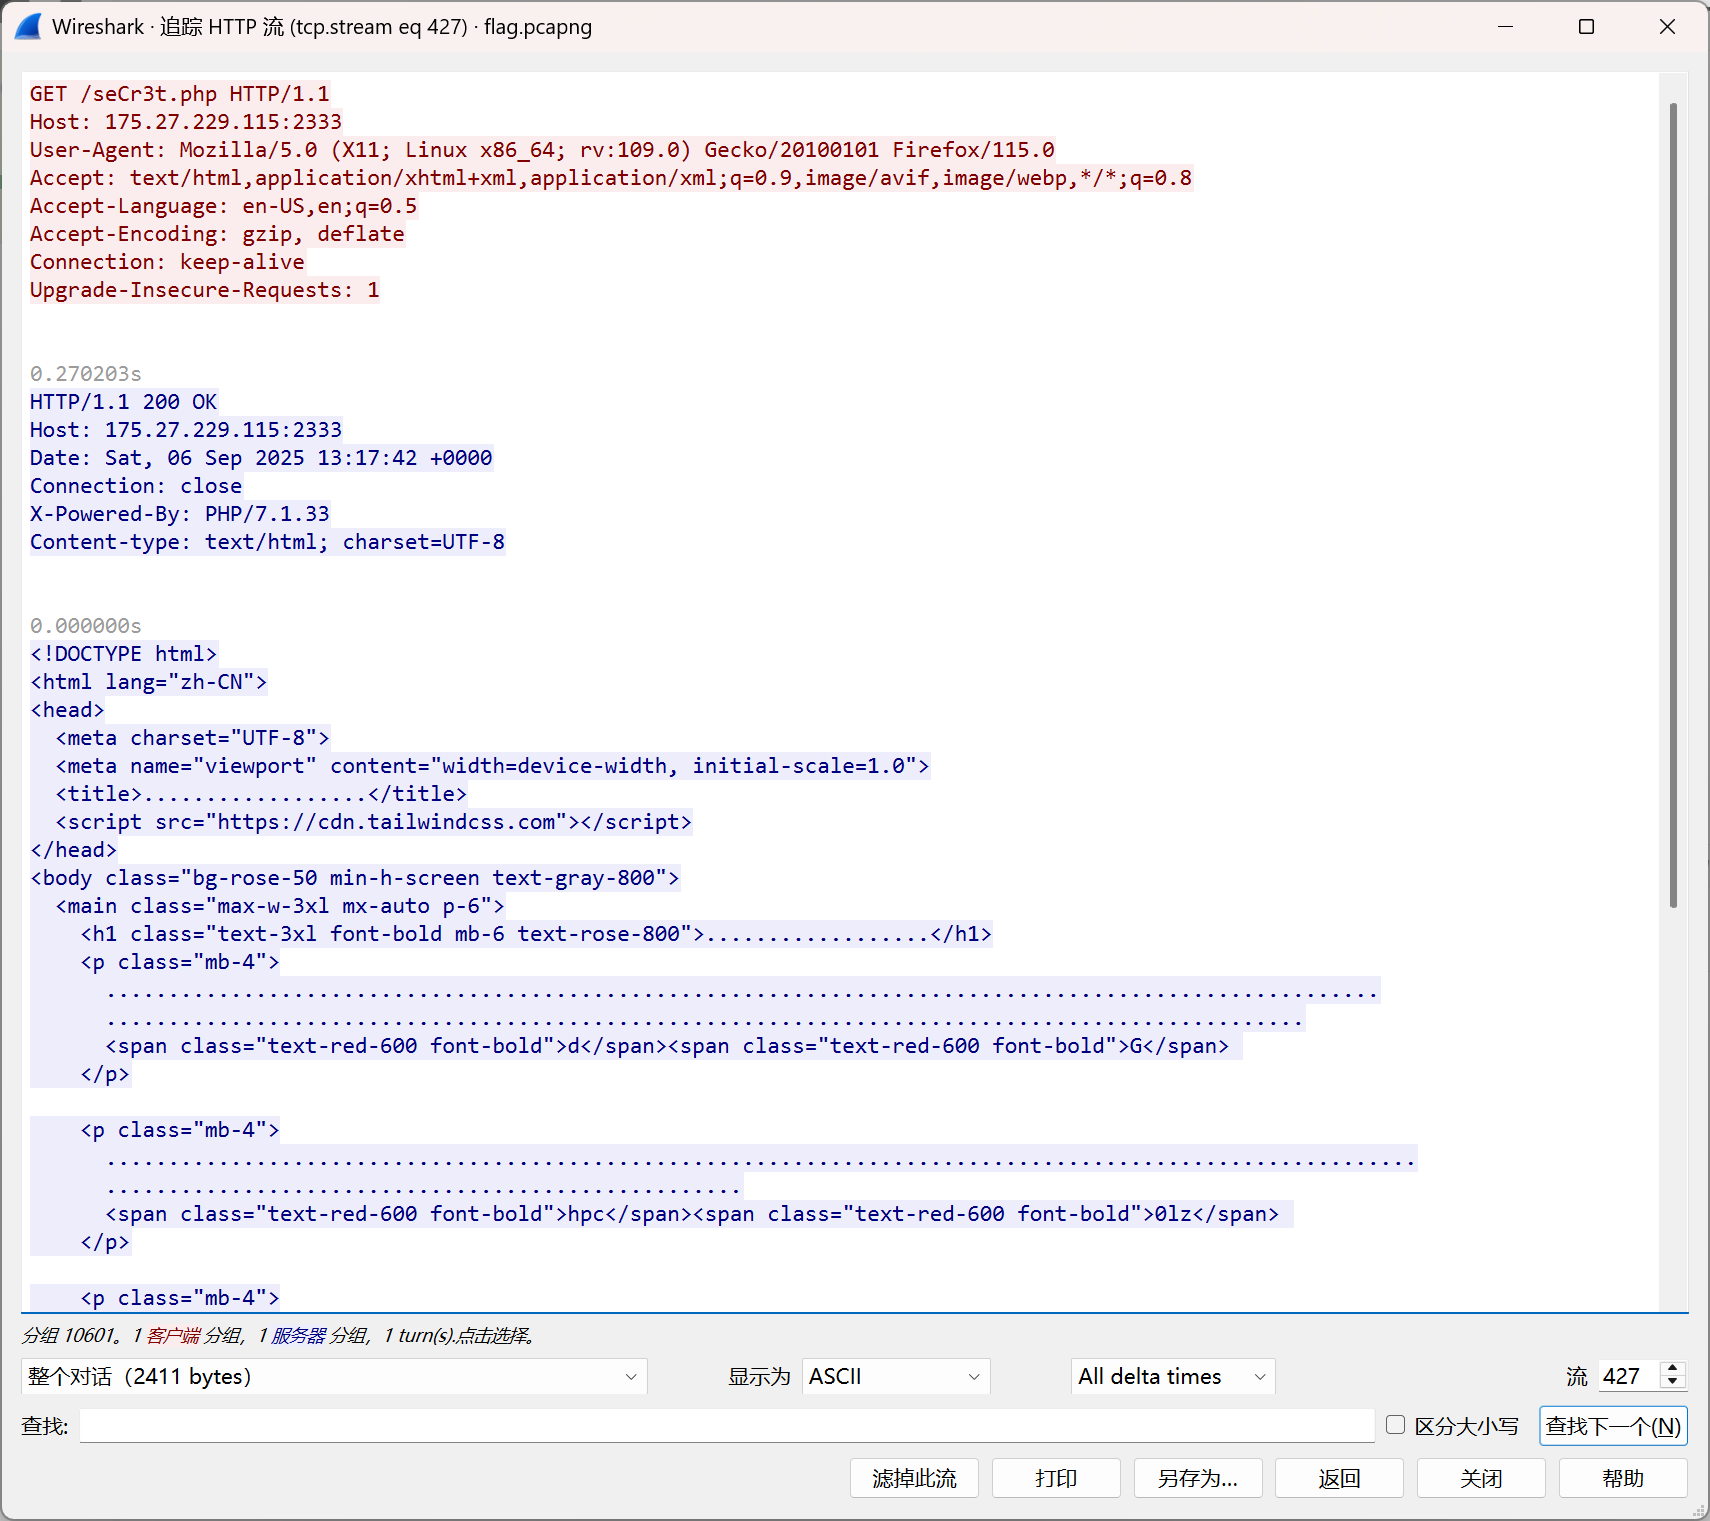Click the 打印 print button
Viewport: 1710px width, 1521px height.
click(x=1056, y=1478)
